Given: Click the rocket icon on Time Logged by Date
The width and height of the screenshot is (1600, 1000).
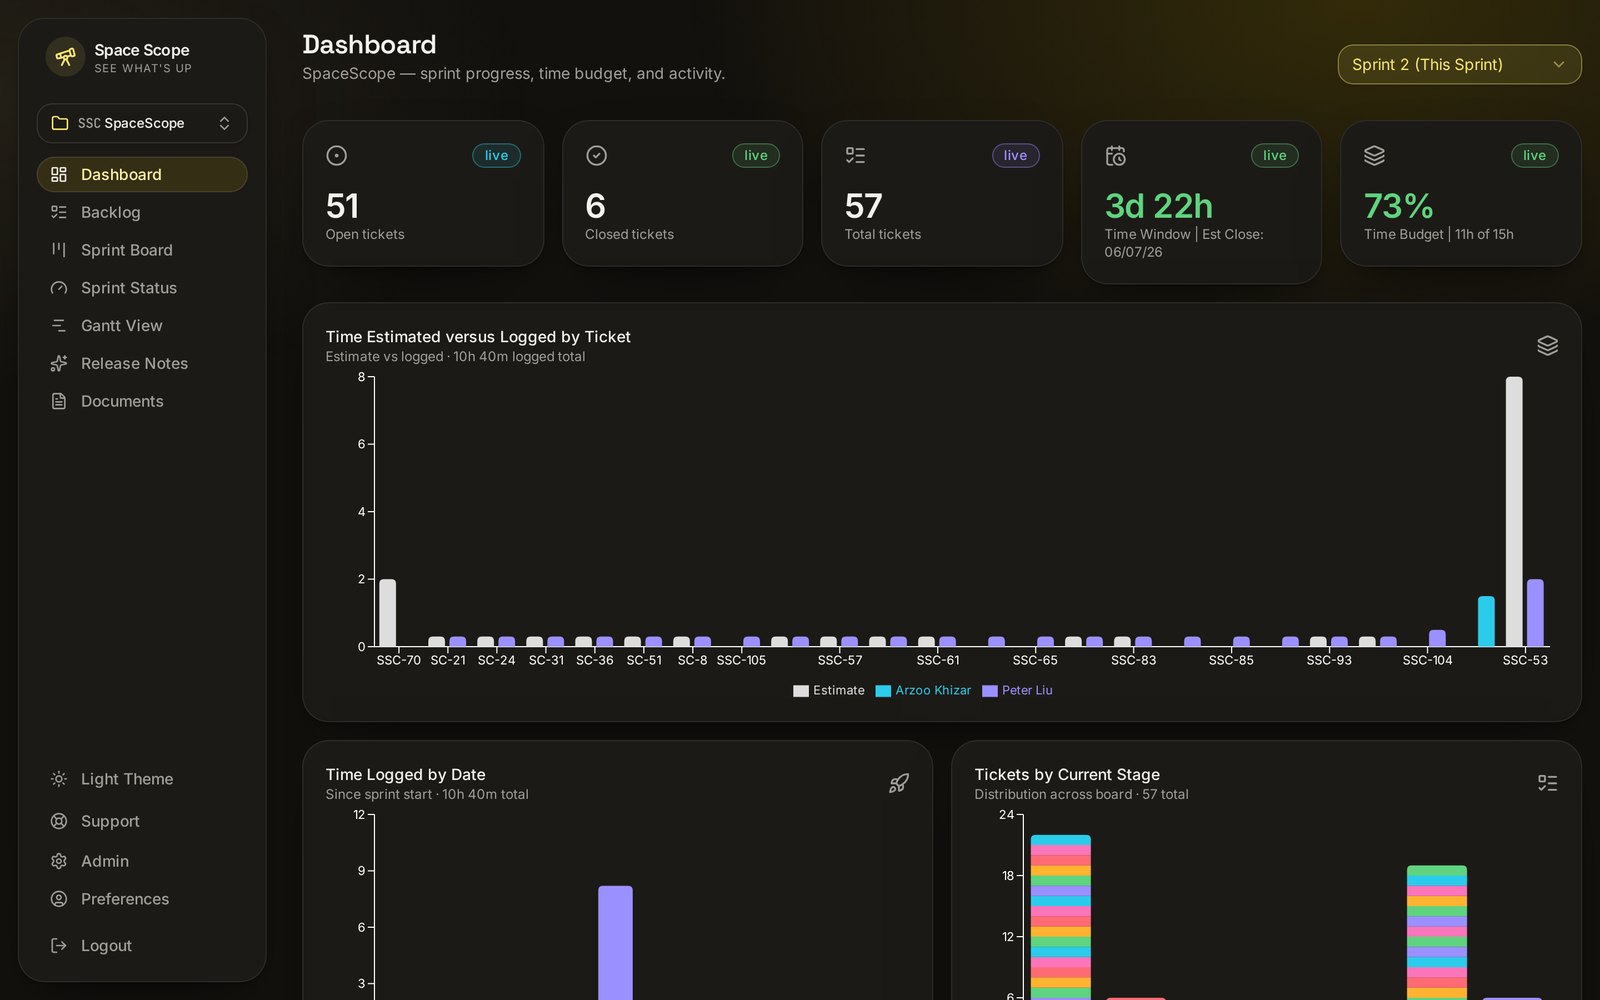Looking at the screenshot, I should [899, 783].
